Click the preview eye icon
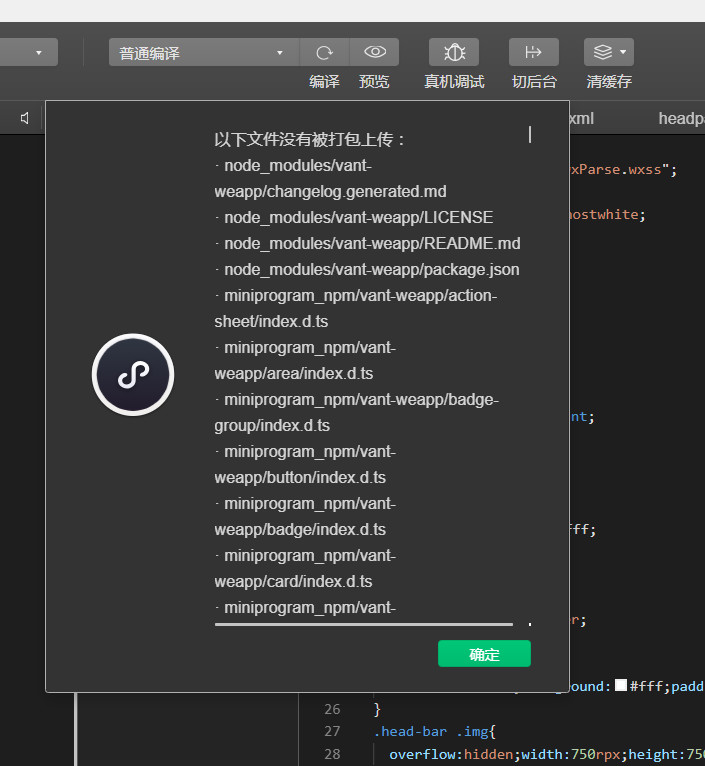 pos(375,52)
